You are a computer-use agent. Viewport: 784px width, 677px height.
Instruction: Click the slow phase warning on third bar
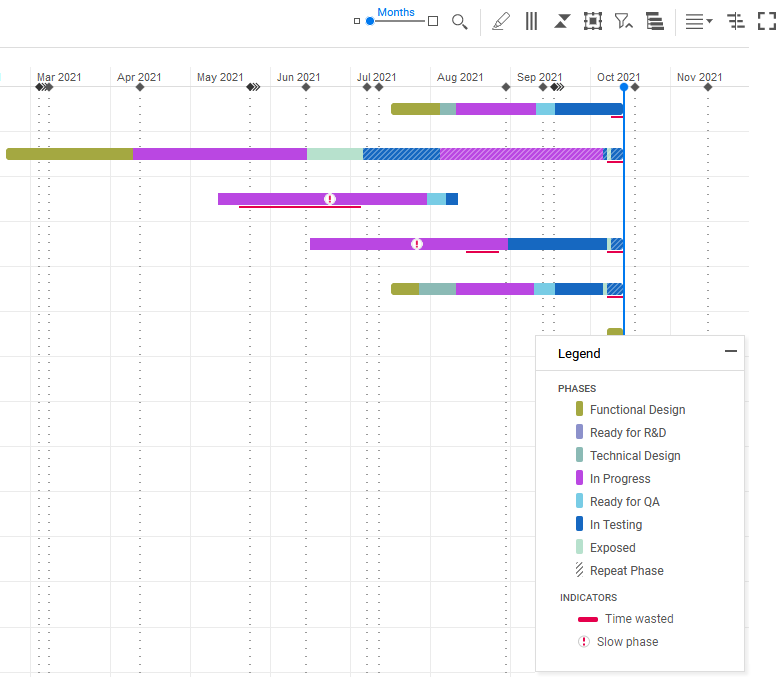tap(330, 199)
